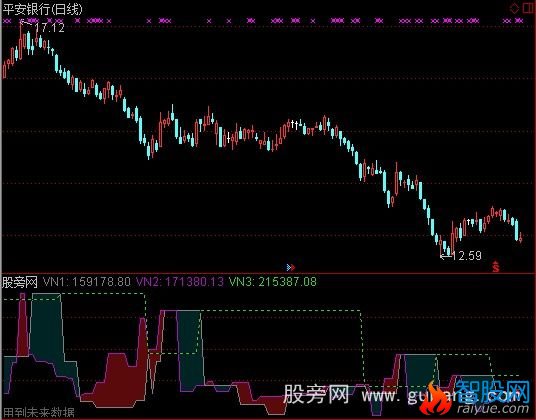
Task: Click the 12.59 low price label
Action: 467,256
